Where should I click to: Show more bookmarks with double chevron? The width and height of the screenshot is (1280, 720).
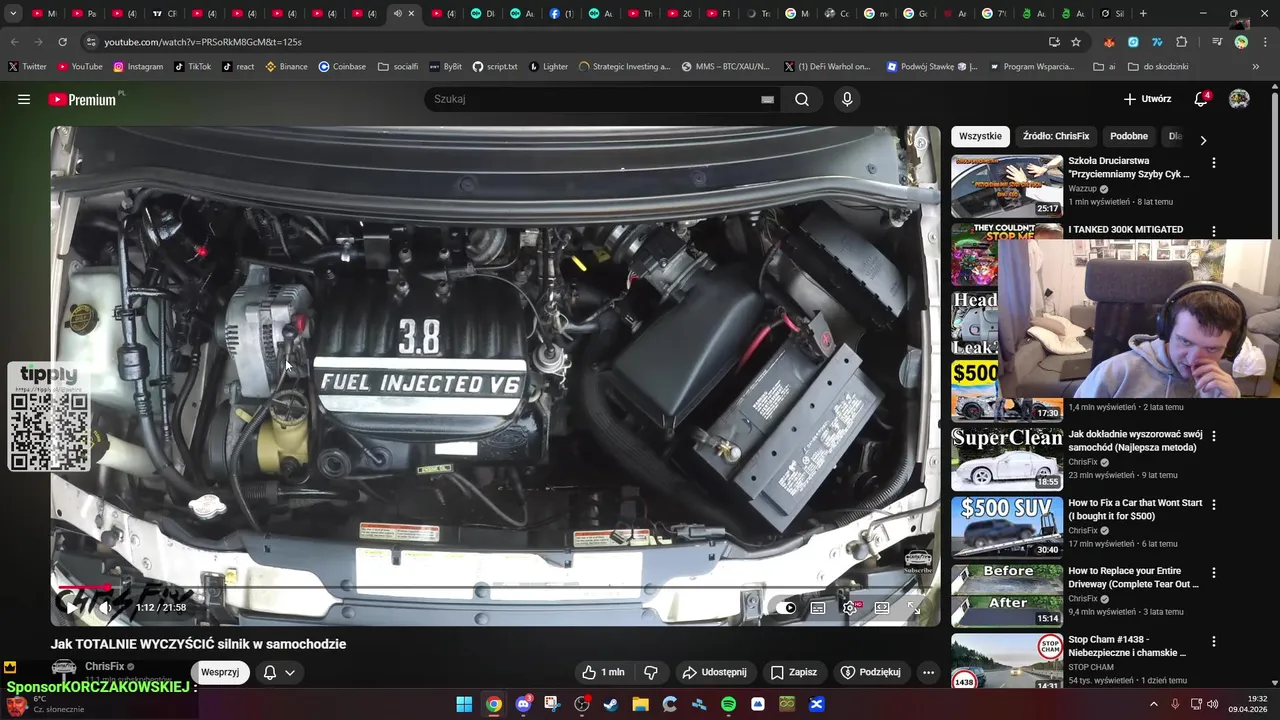click(1256, 67)
